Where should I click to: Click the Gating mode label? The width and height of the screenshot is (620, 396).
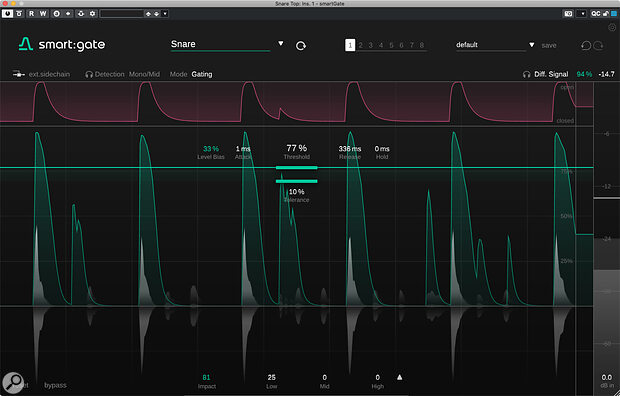pos(202,74)
